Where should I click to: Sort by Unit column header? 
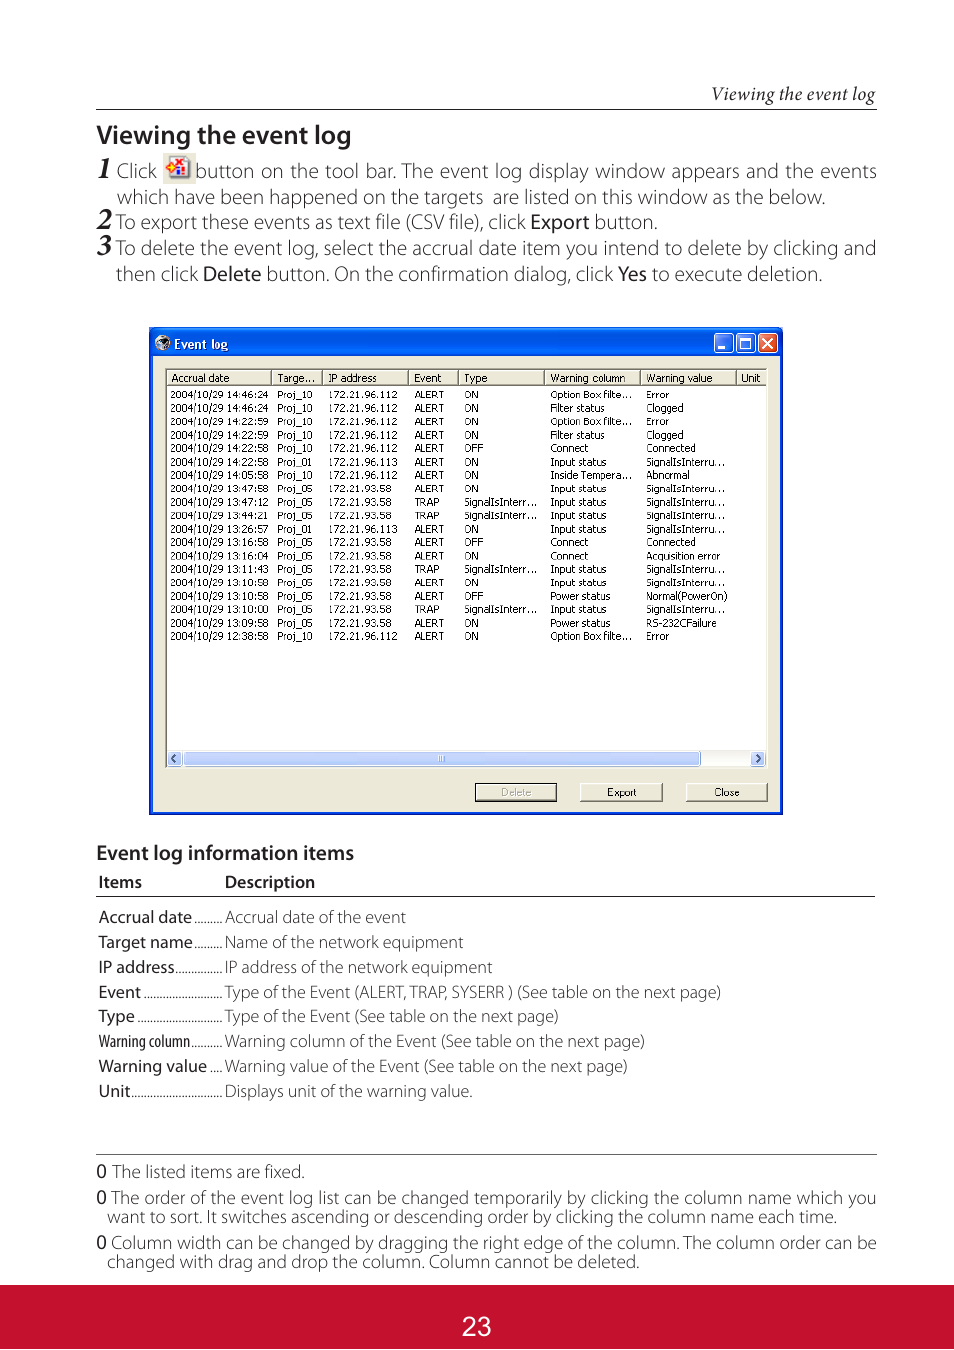coord(751,378)
